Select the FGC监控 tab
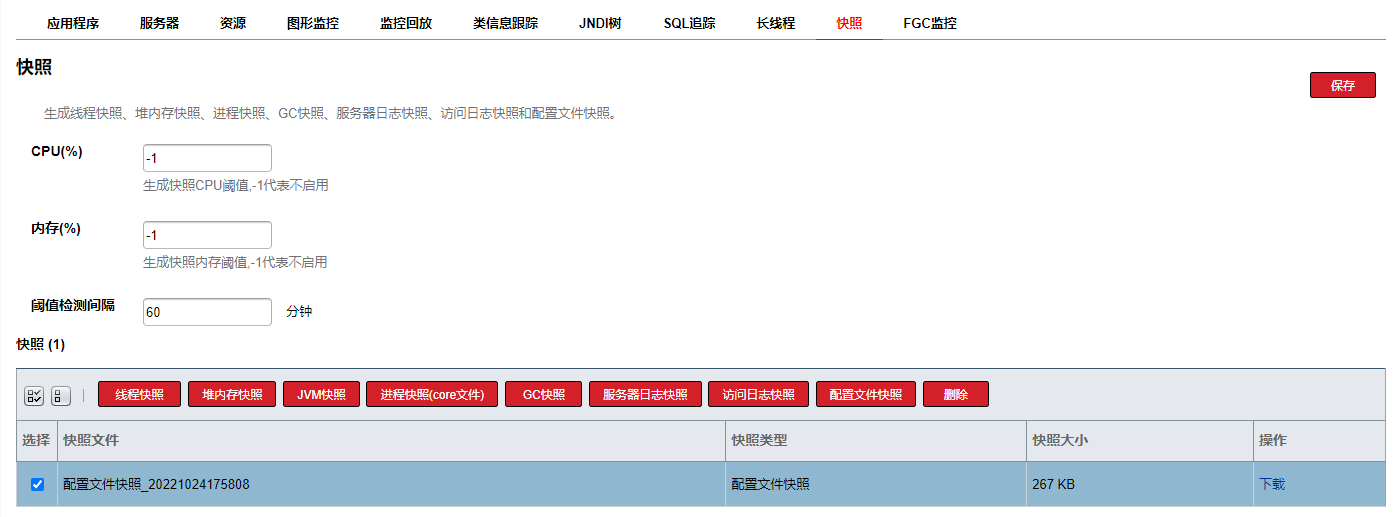Image resolution: width=1399 pixels, height=517 pixels. [929, 23]
